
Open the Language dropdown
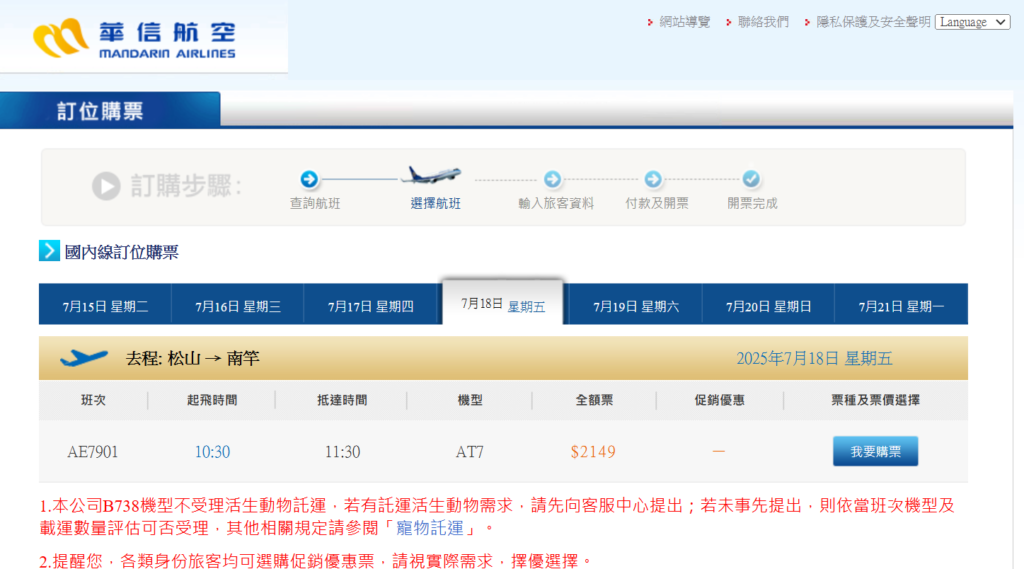tap(972, 22)
